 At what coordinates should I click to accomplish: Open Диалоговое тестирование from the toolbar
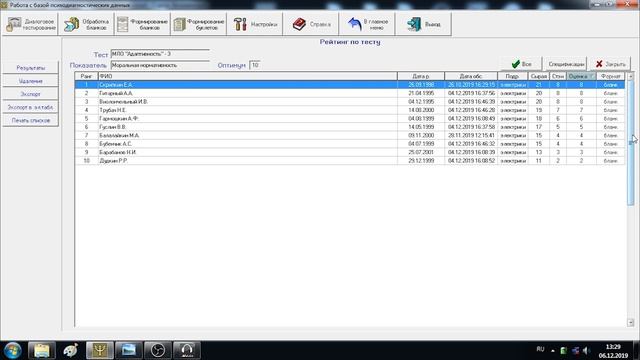tap(30, 24)
